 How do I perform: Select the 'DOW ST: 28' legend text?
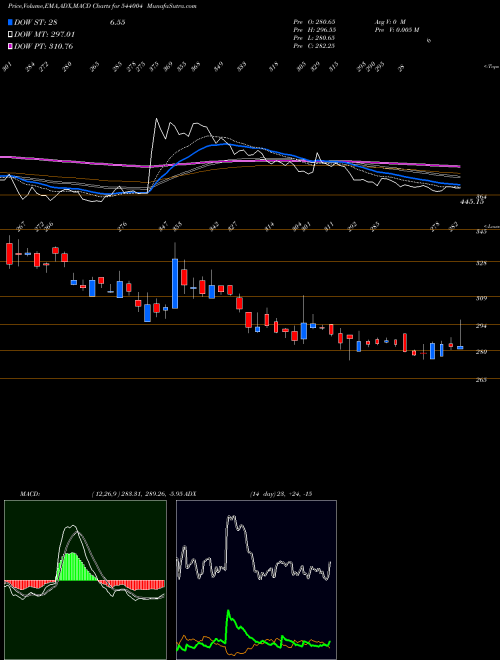tap(36, 23)
